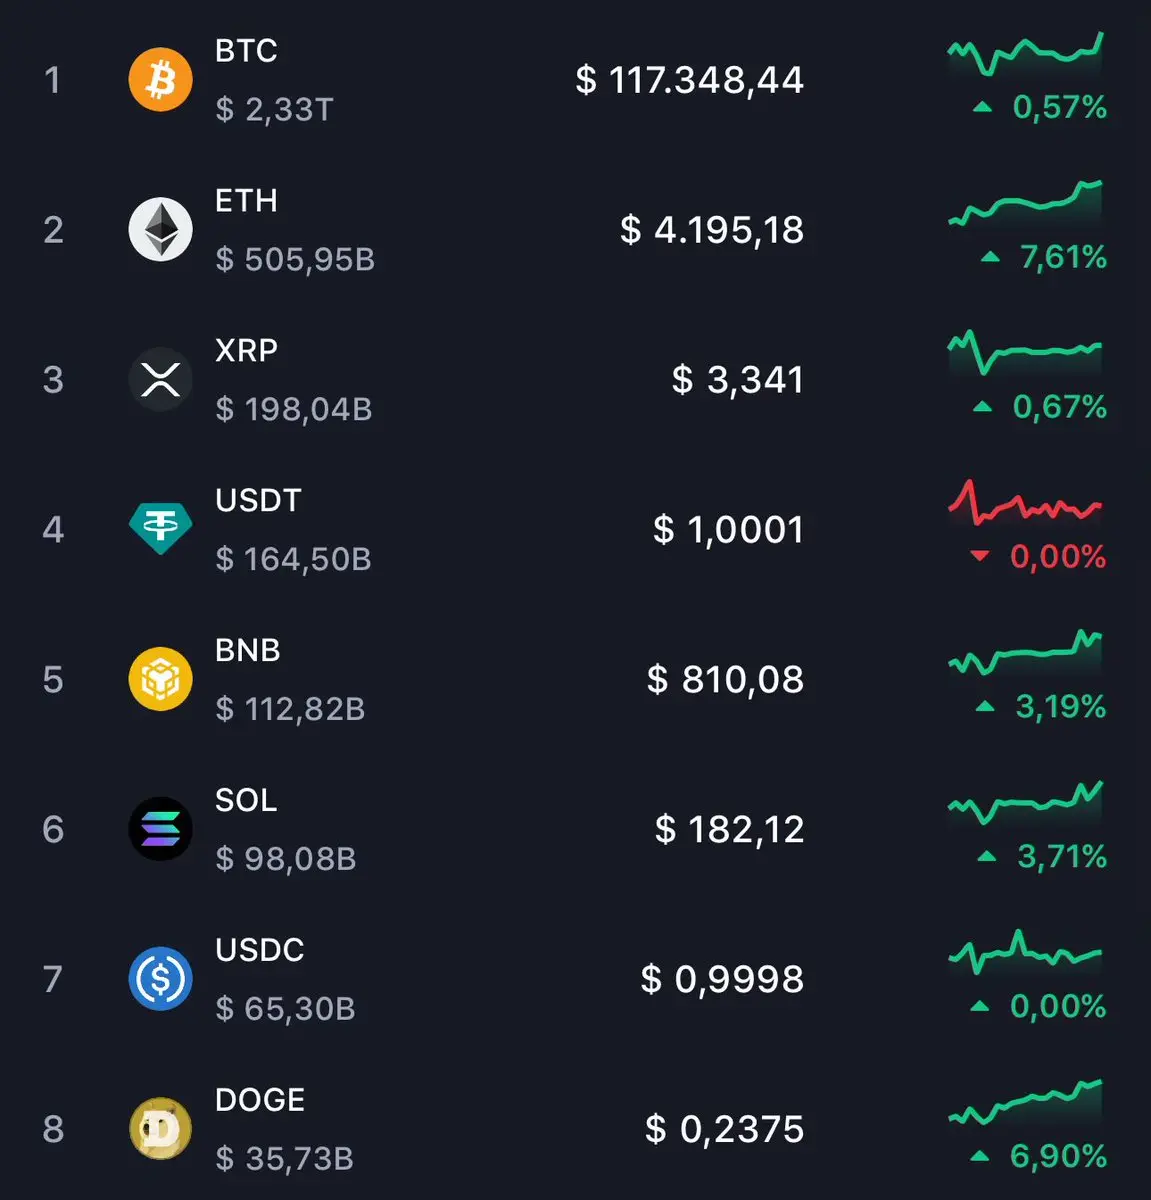The width and height of the screenshot is (1151, 1200).
Task: View the red USDT sparkline chart
Action: (1025, 502)
